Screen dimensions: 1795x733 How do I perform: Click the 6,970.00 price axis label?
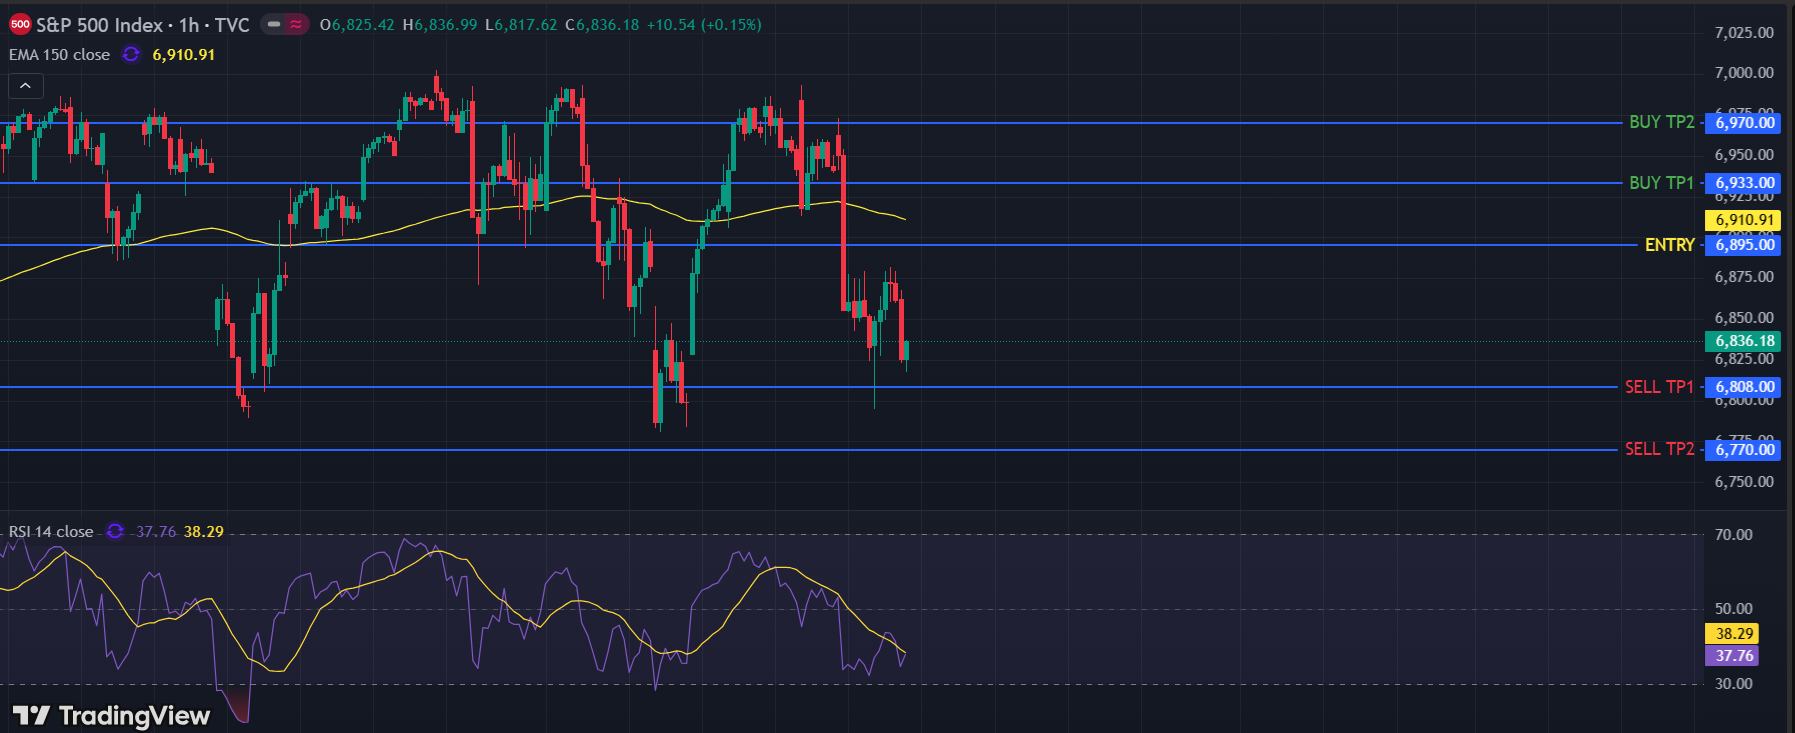click(x=1745, y=123)
